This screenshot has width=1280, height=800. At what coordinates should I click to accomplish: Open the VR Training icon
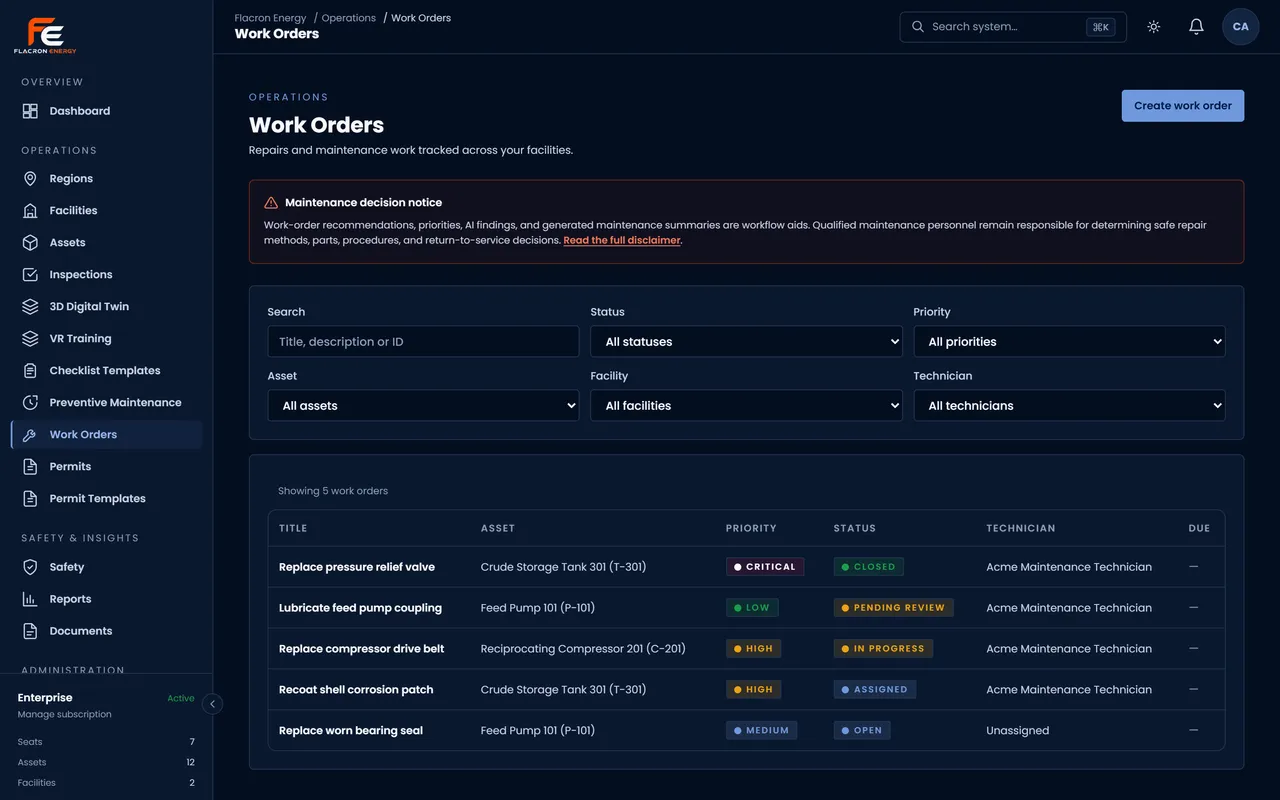(x=30, y=339)
